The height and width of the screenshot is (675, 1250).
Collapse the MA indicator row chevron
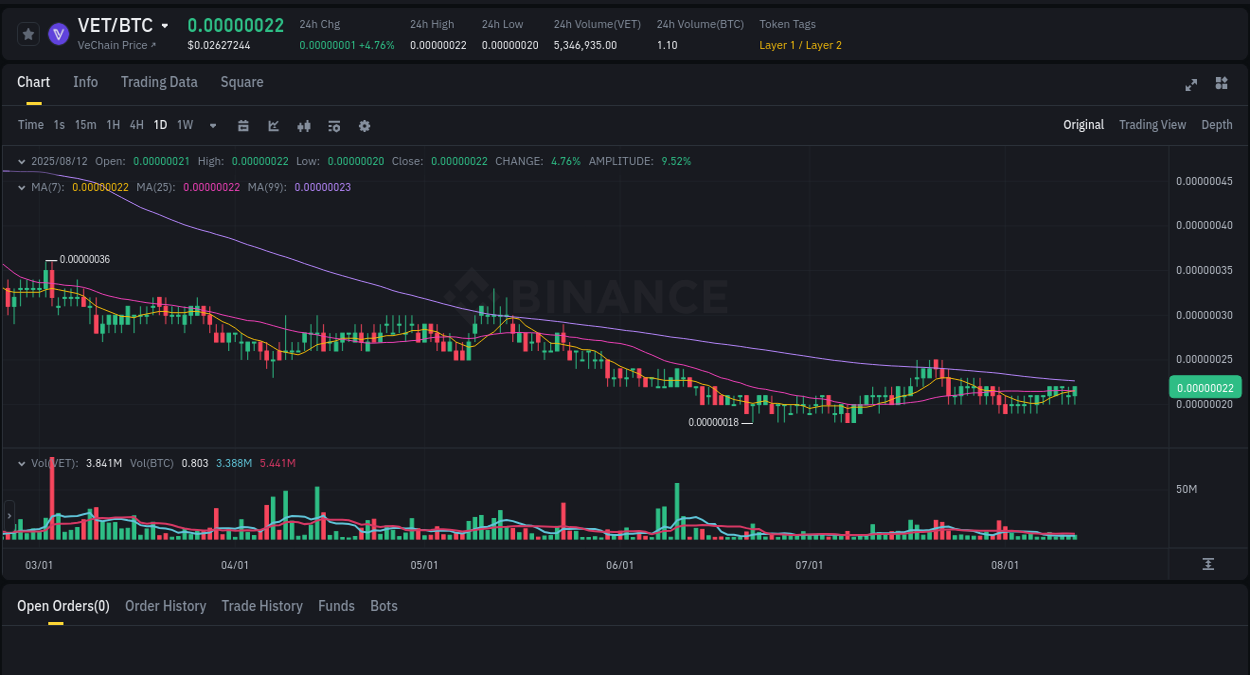coord(20,187)
